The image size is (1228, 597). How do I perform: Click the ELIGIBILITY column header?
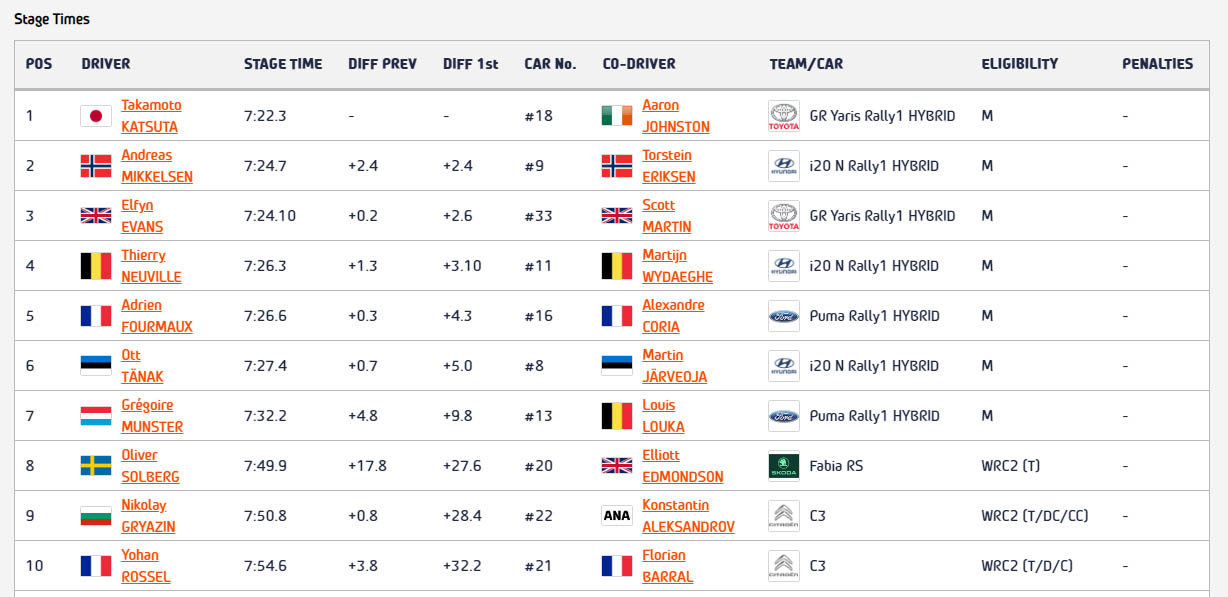(1020, 64)
